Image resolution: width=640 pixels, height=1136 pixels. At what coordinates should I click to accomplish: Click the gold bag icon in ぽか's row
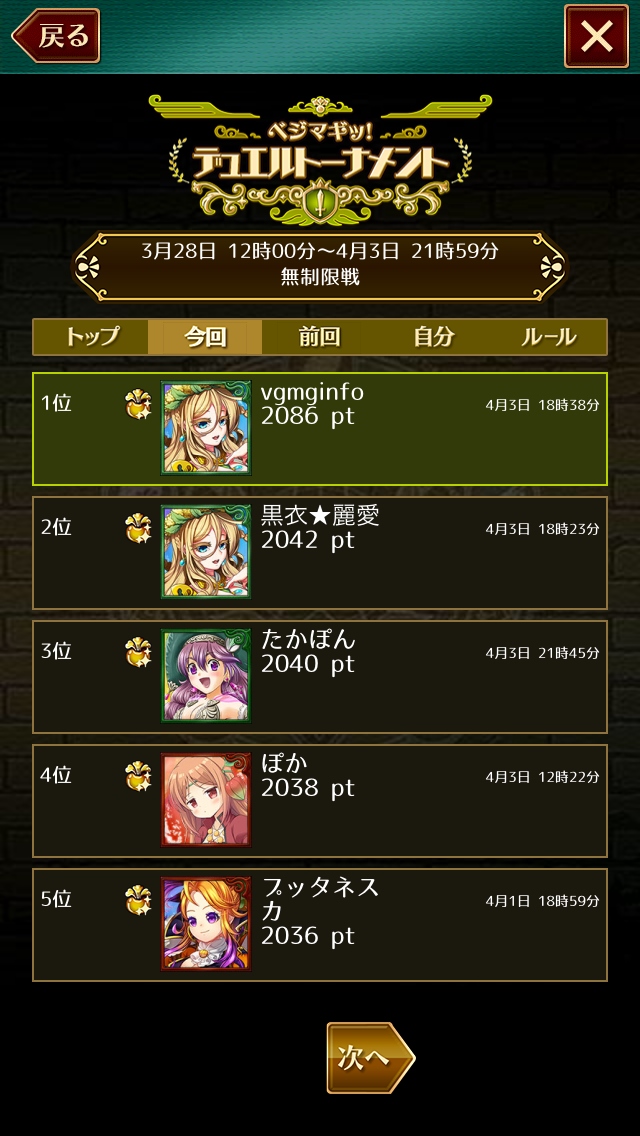138,777
